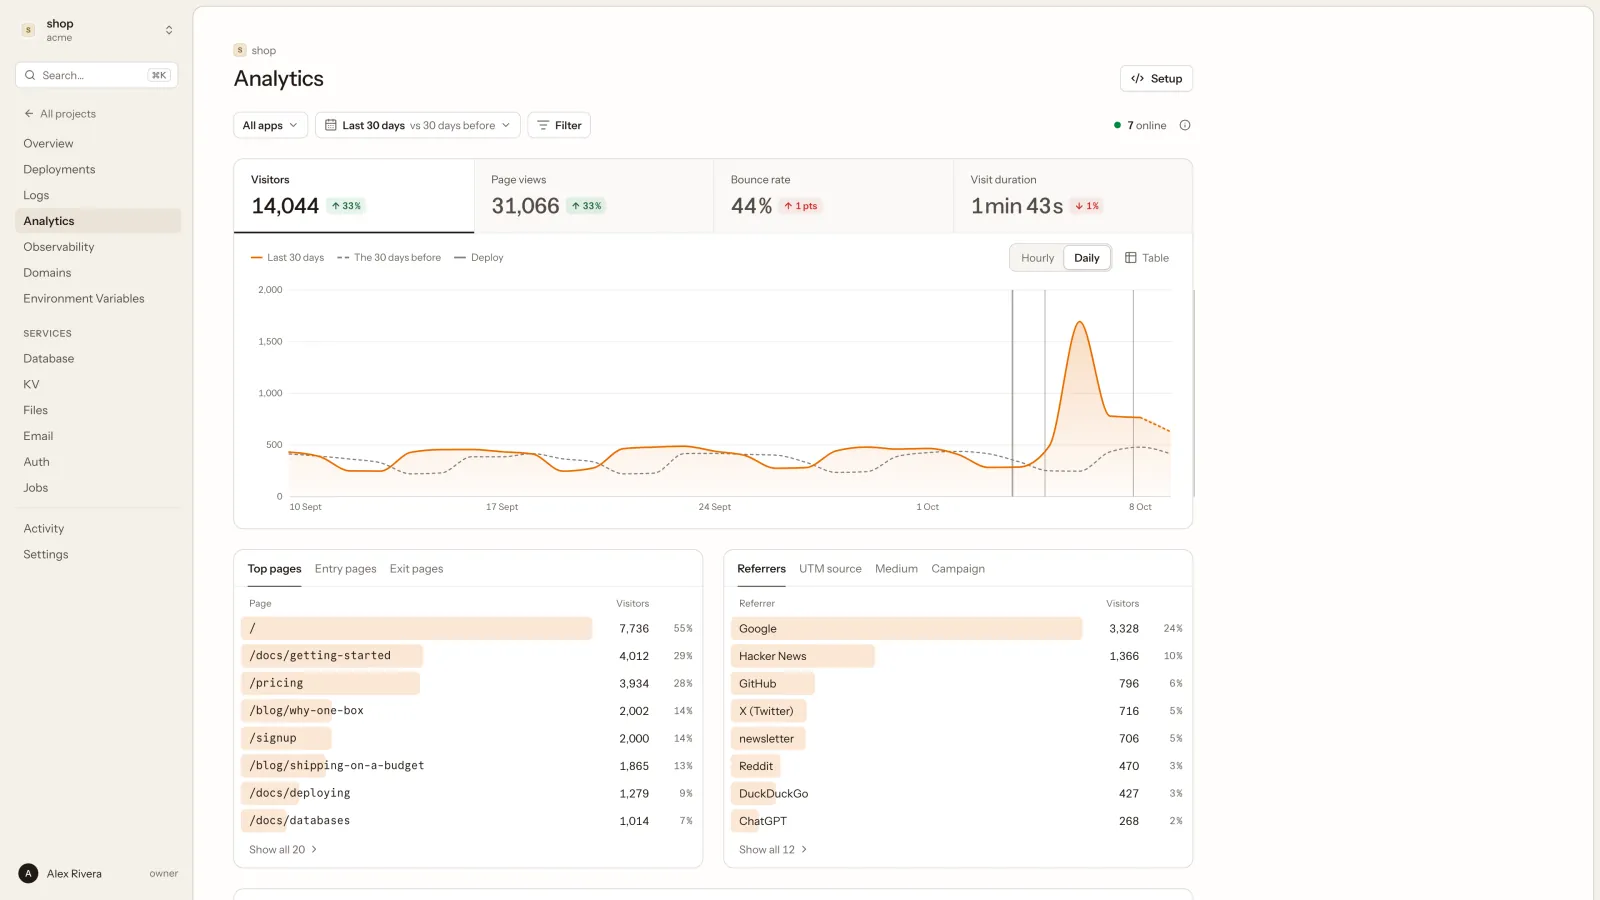This screenshot has height=900, width=1600.
Task: Click the shop breadcrumb icon above Analytics title
Action: tap(240, 50)
